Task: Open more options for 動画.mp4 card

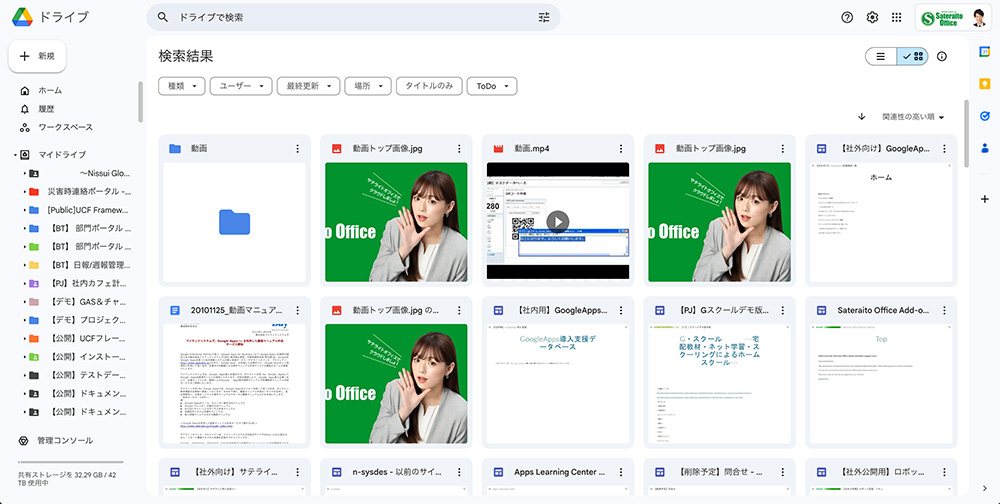Action: (621, 149)
